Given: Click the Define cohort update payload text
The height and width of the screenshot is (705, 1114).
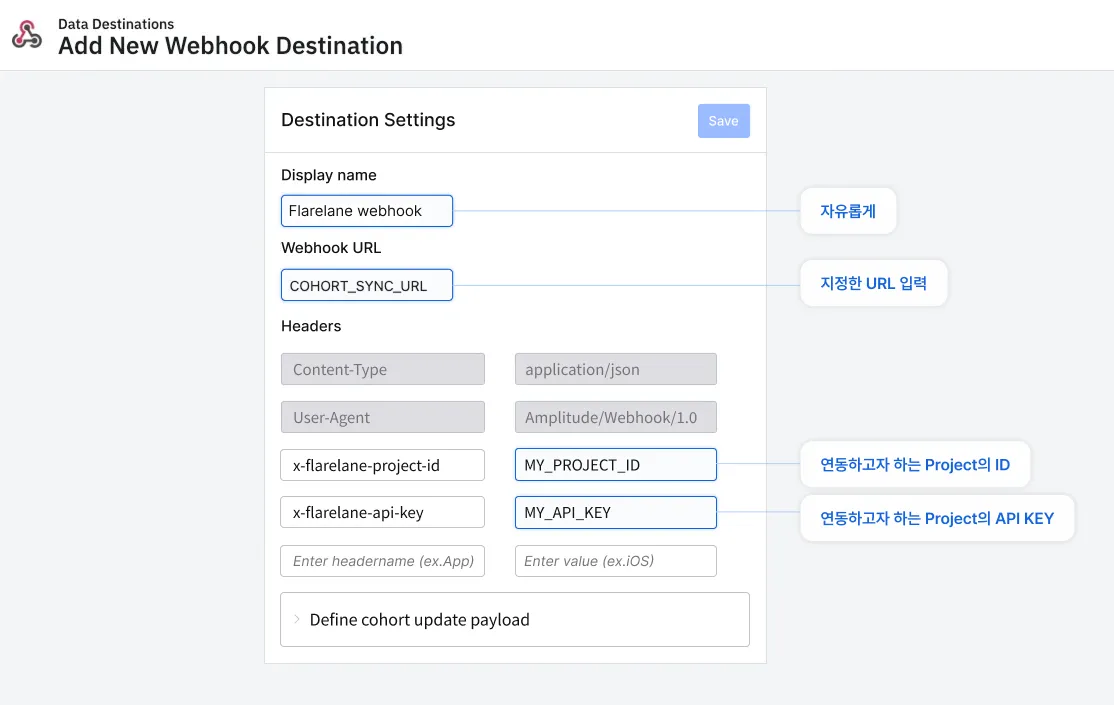Looking at the screenshot, I should pyautogui.click(x=420, y=620).
